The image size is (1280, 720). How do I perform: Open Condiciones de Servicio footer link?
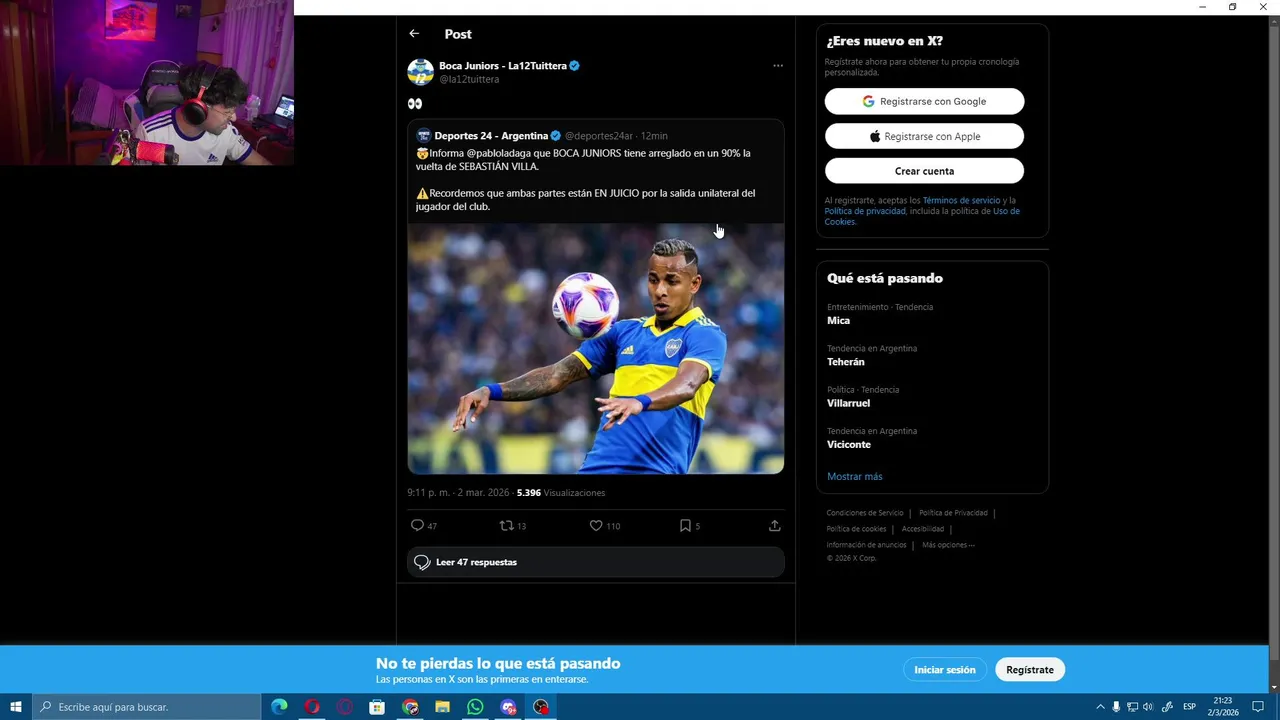pyautogui.click(x=864, y=513)
